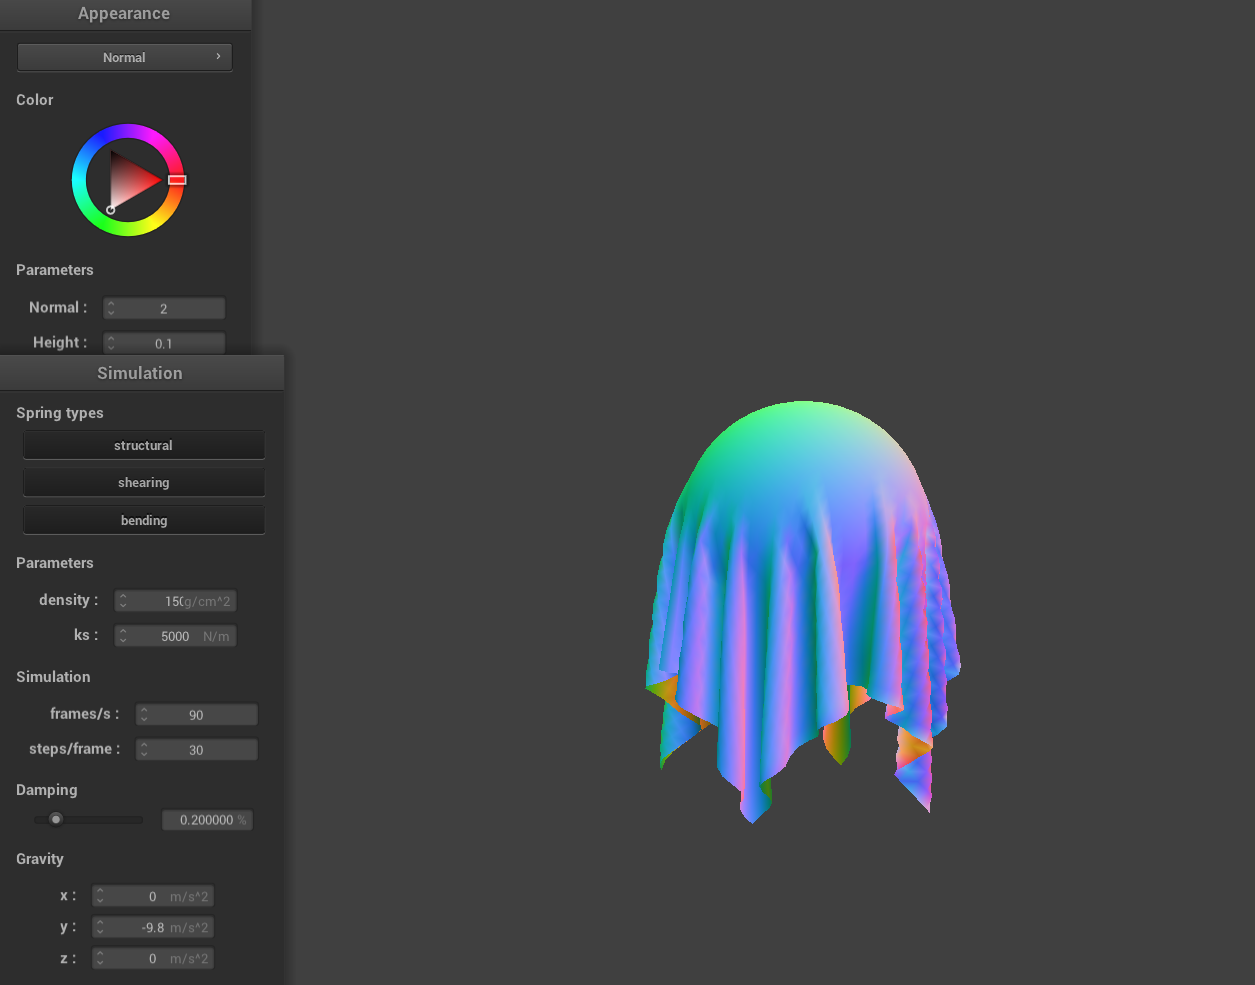Click the Normal parameter stepper arrows
This screenshot has height=985, width=1255.
(112, 309)
